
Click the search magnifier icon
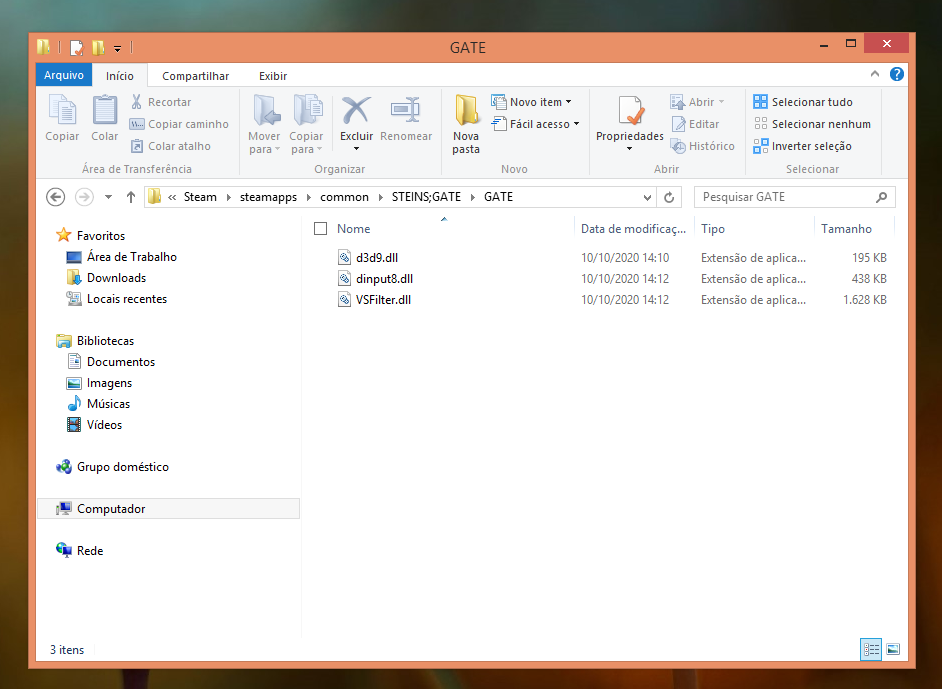[881, 197]
